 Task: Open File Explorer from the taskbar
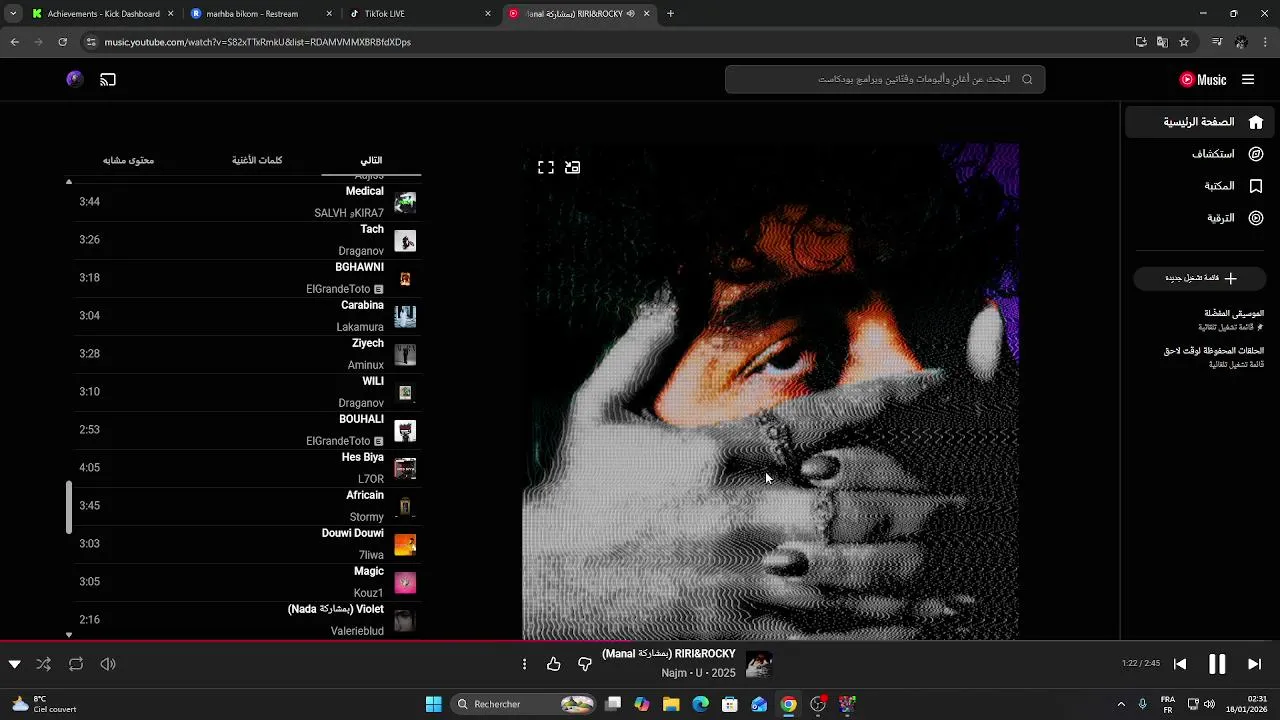point(671,704)
